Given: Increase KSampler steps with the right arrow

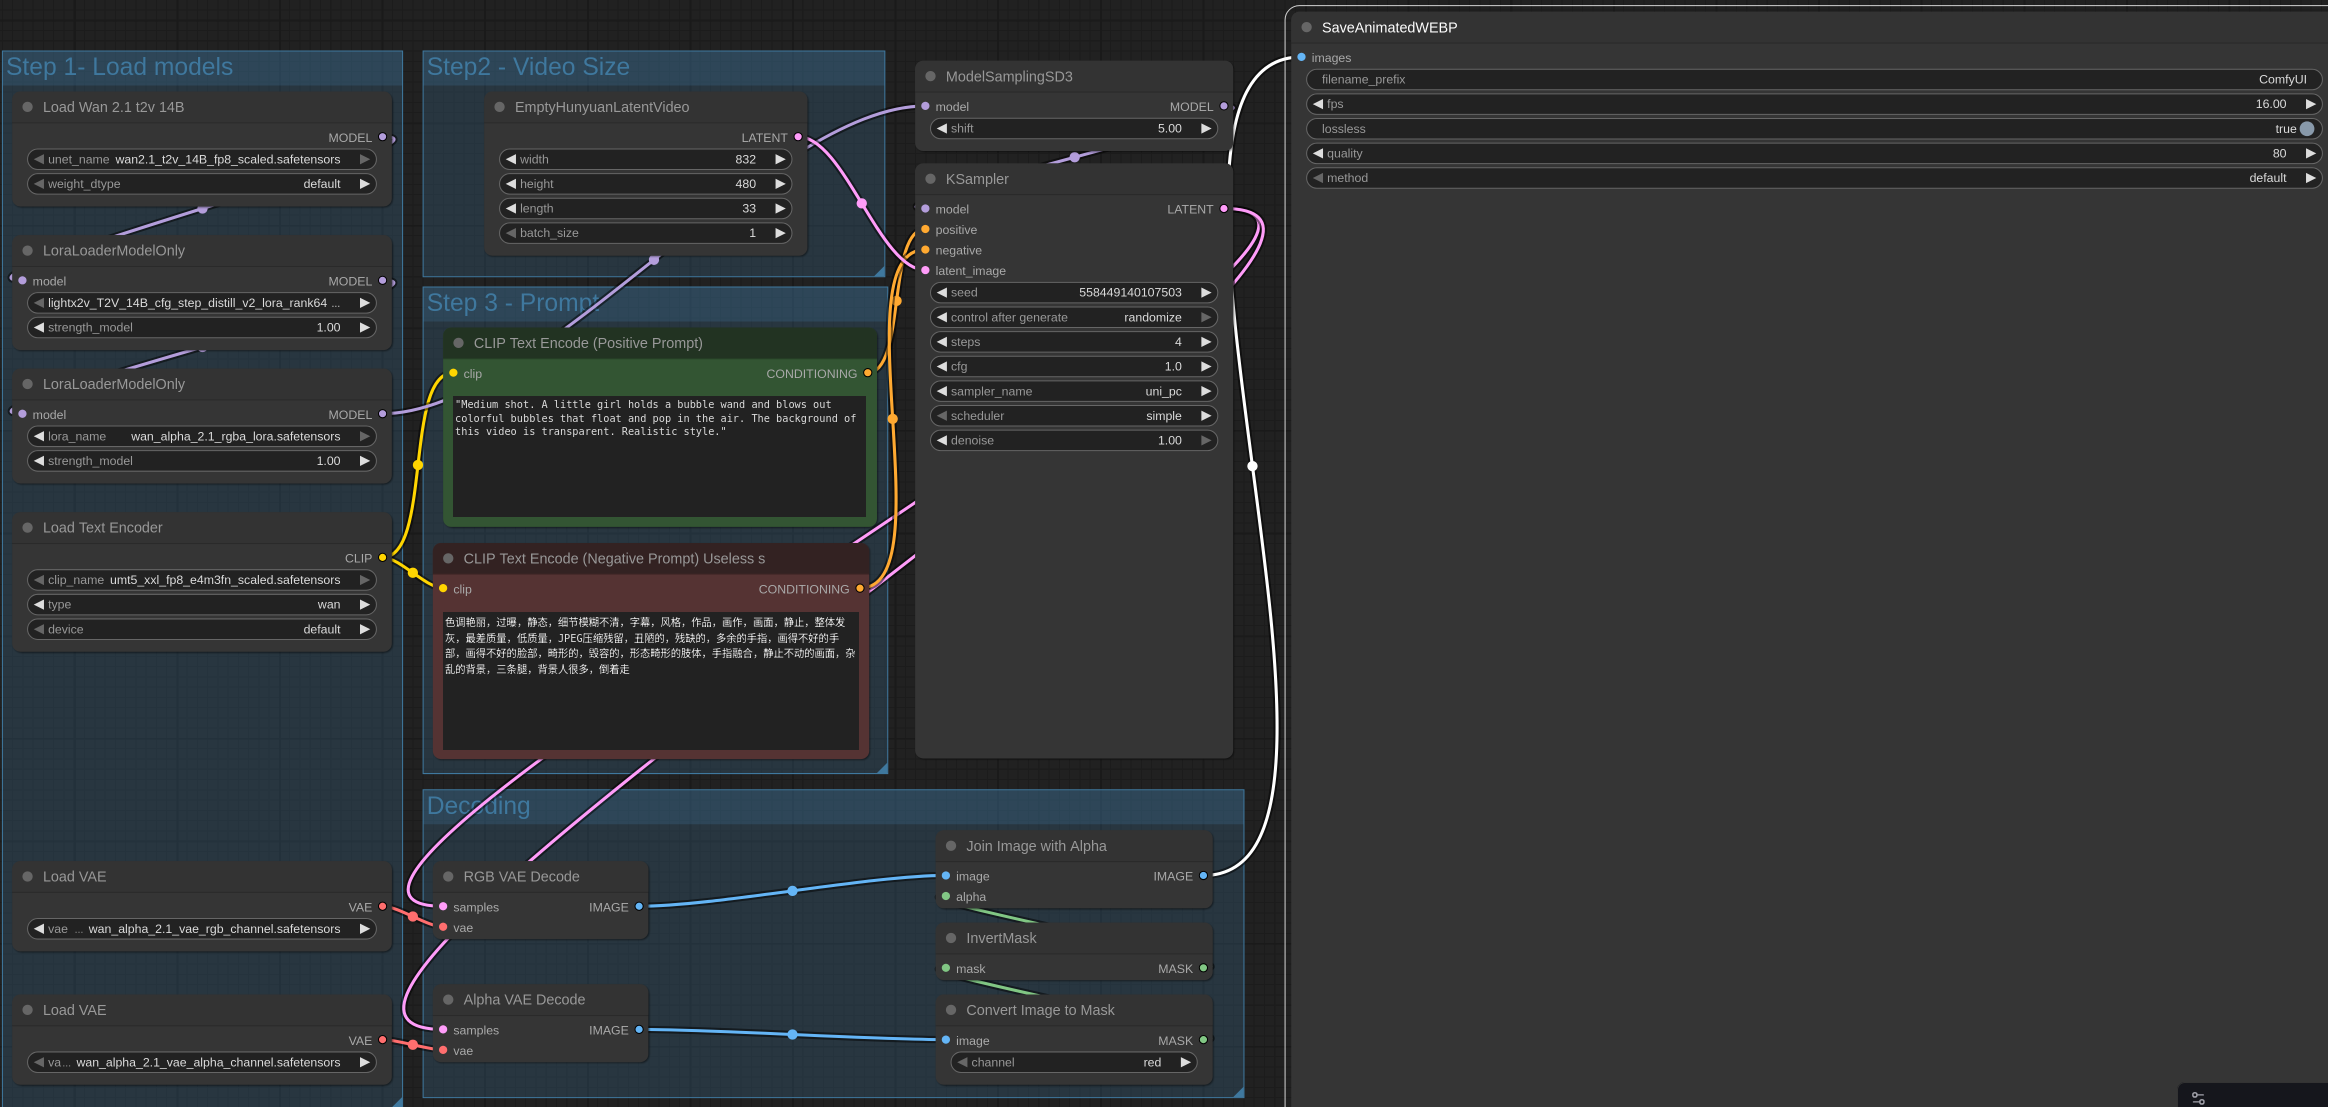Looking at the screenshot, I should point(1206,342).
